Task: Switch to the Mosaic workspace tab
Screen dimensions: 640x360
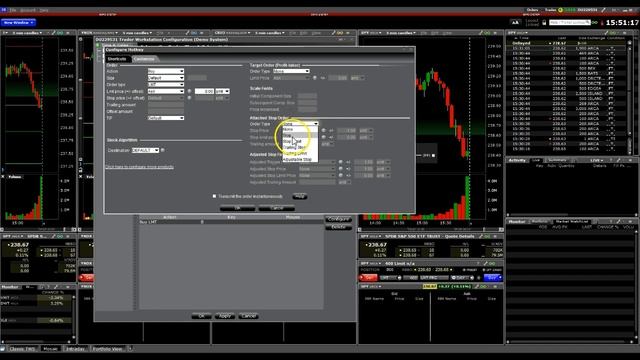Action: click(x=51, y=349)
